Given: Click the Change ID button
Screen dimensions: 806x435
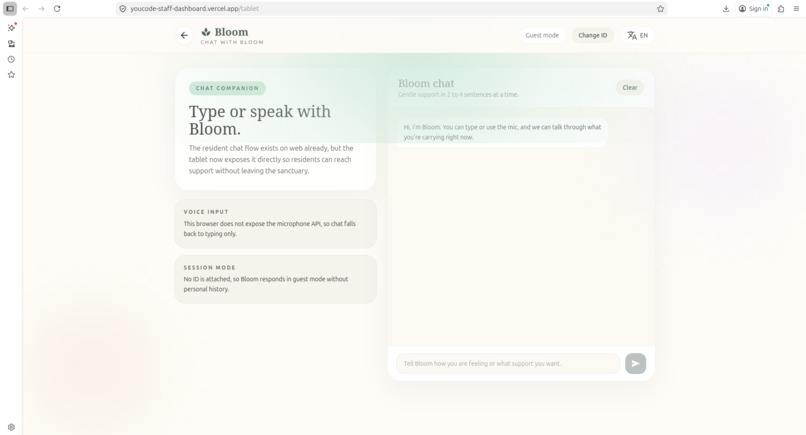Looking at the screenshot, I should 593,35.
